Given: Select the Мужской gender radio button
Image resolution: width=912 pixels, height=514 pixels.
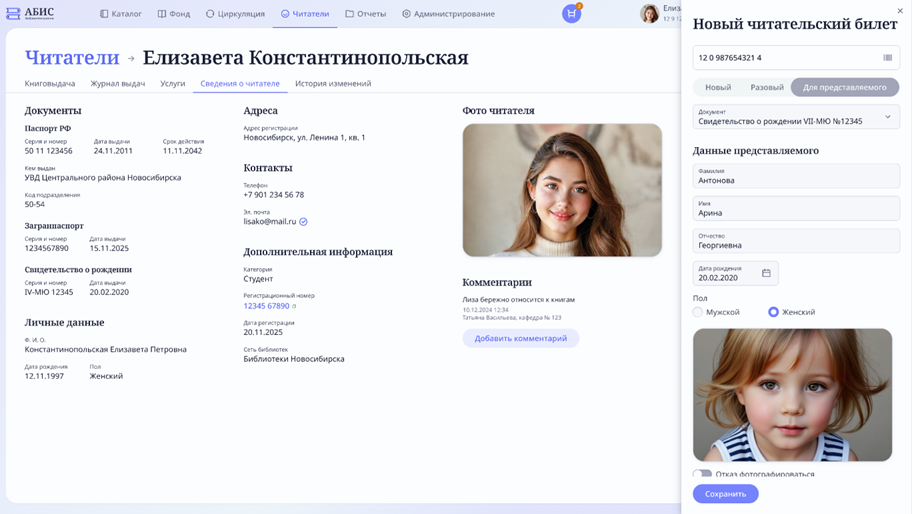Looking at the screenshot, I should click(x=698, y=312).
